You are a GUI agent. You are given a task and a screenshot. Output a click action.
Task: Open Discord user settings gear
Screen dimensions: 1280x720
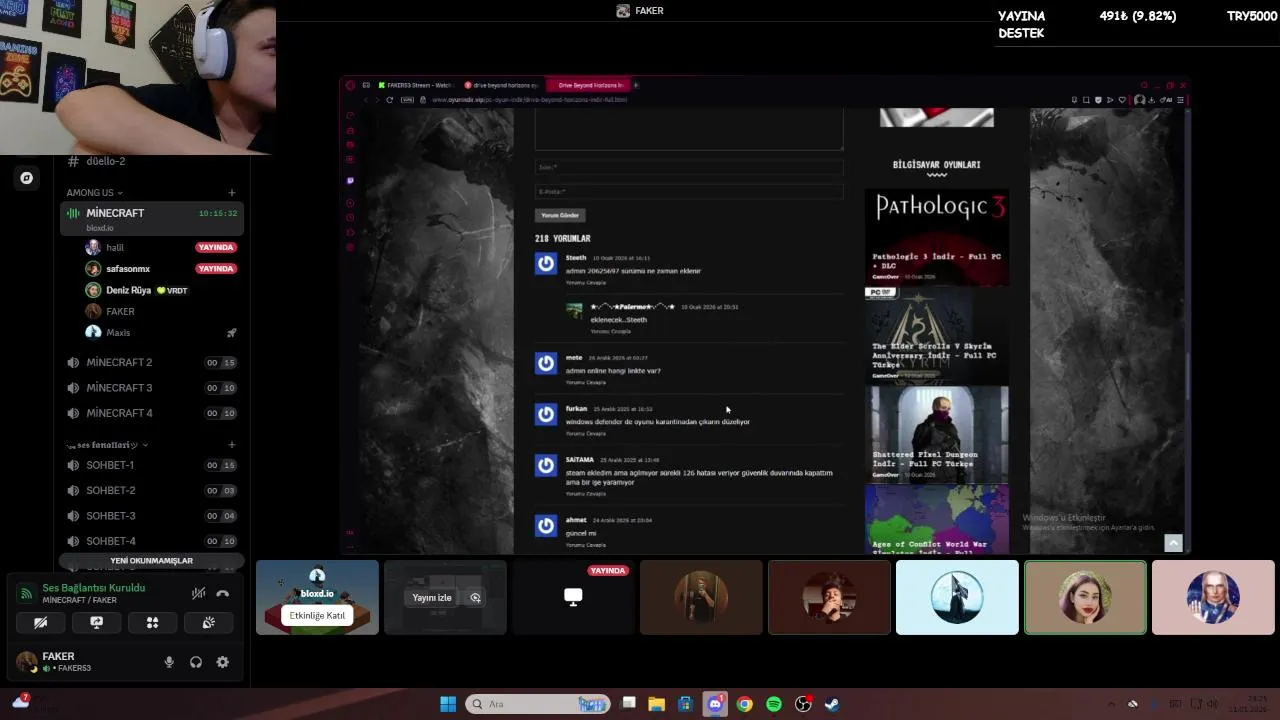(222, 662)
